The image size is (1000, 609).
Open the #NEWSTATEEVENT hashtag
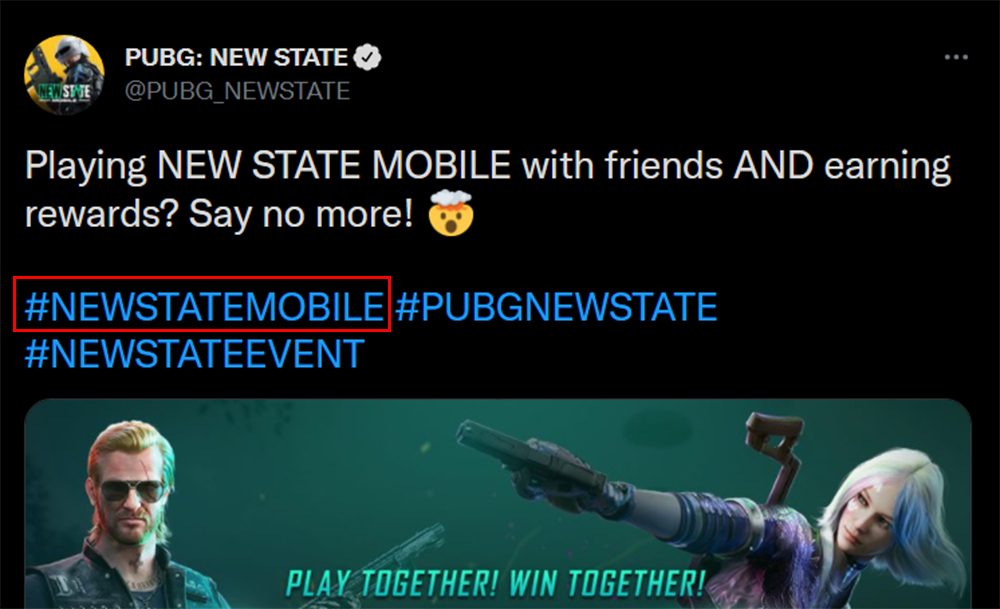[195, 355]
